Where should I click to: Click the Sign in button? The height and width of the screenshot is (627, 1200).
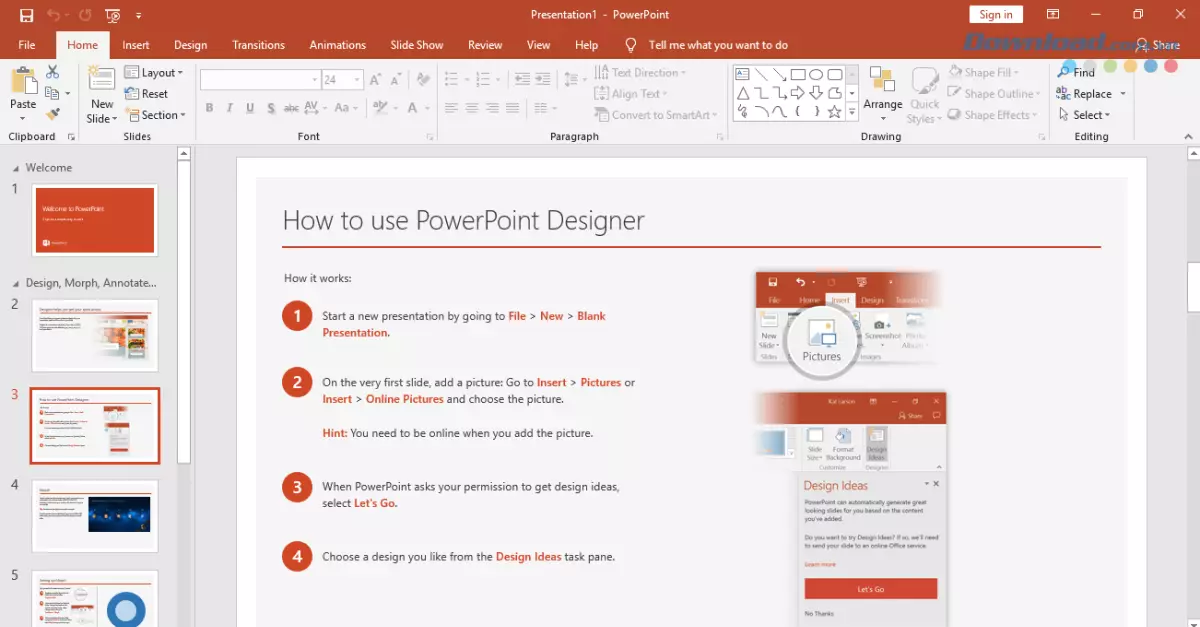click(x=996, y=14)
